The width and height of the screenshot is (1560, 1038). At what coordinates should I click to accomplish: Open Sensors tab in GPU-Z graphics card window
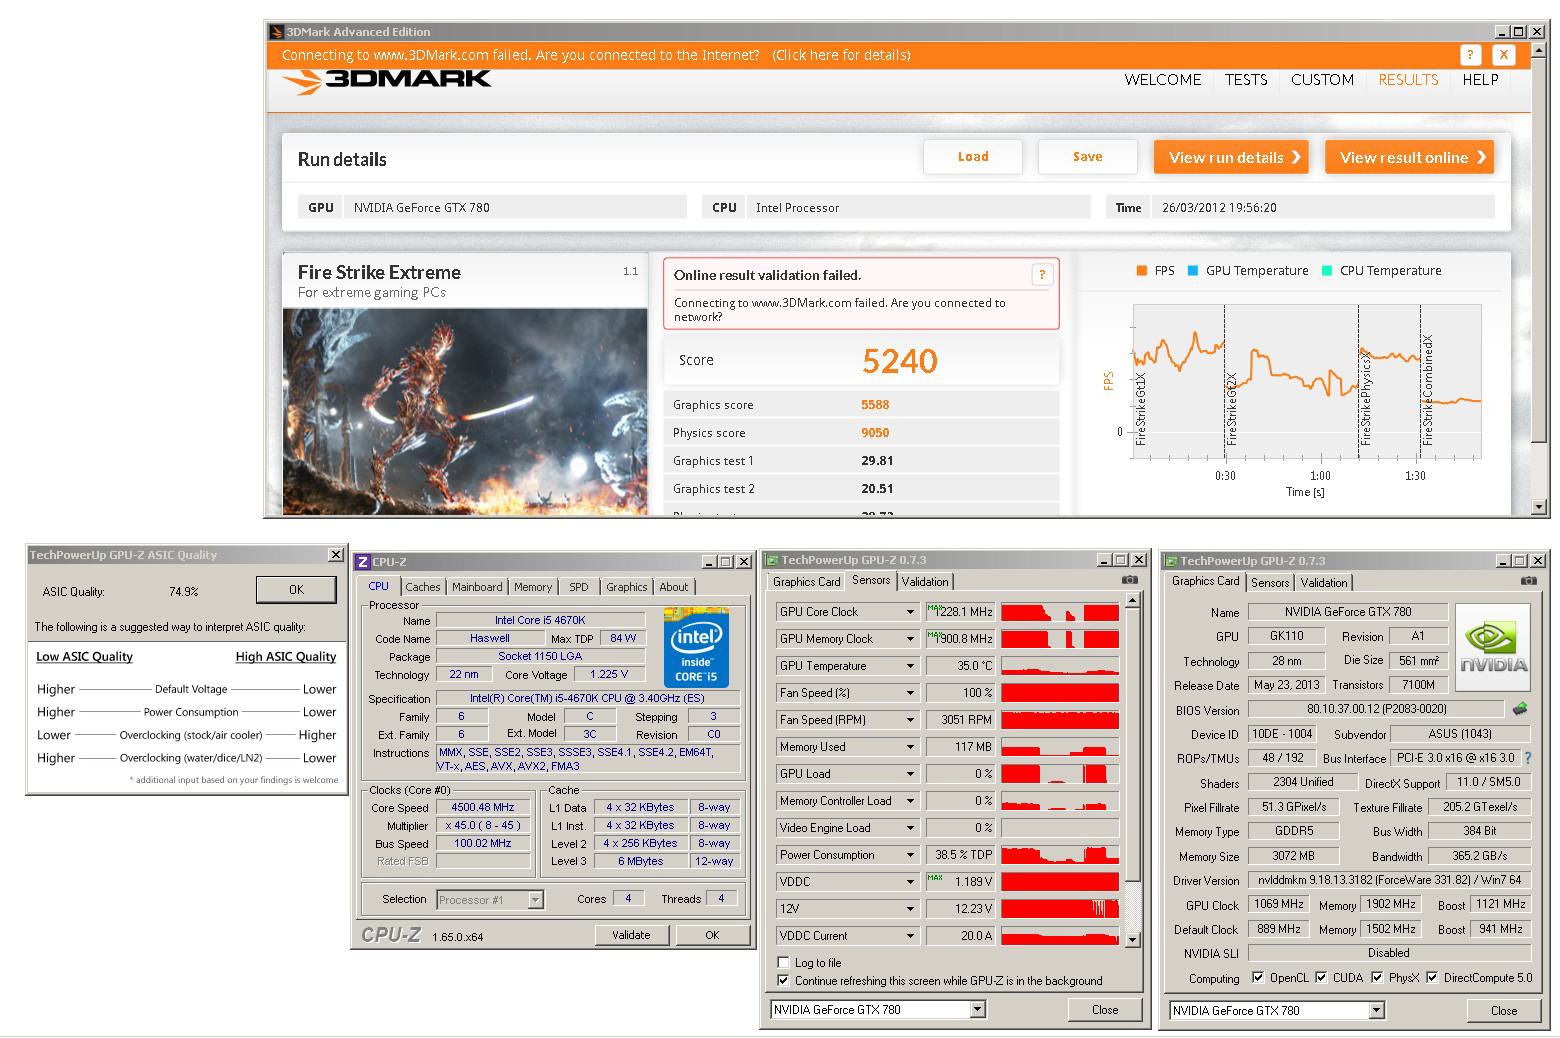click(1270, 583)
